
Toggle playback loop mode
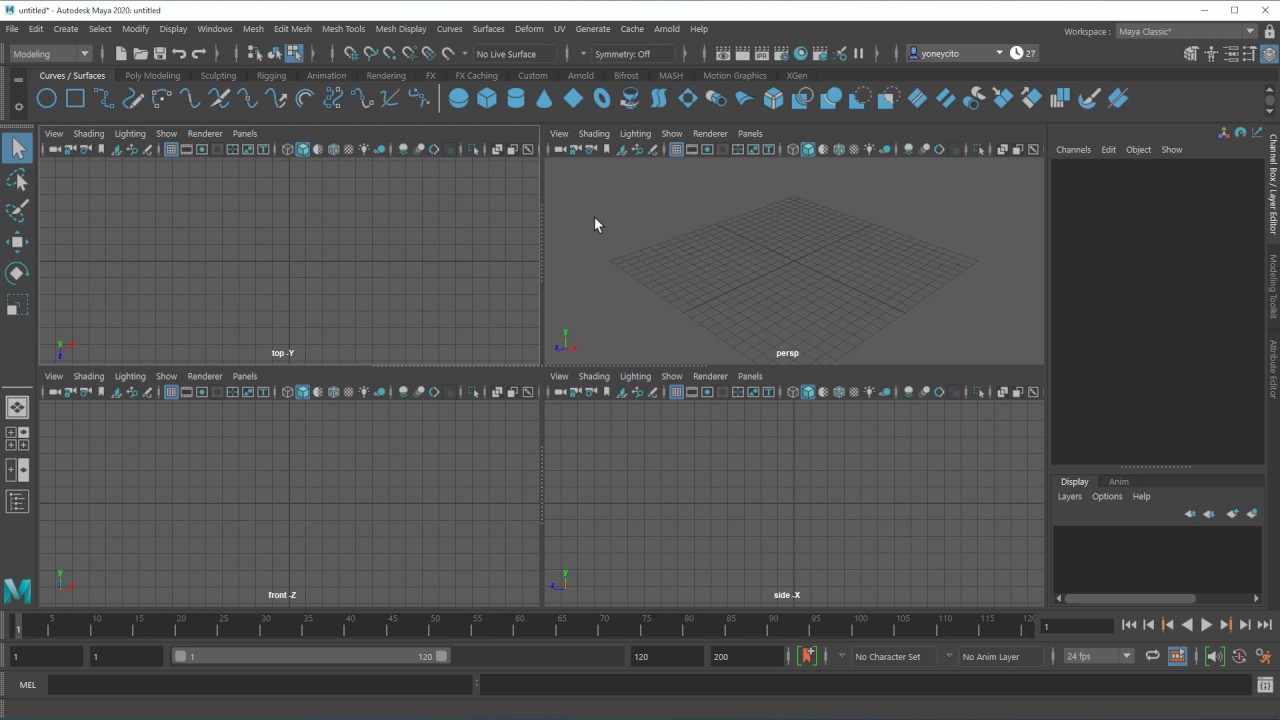click(x=1152, y=656)
